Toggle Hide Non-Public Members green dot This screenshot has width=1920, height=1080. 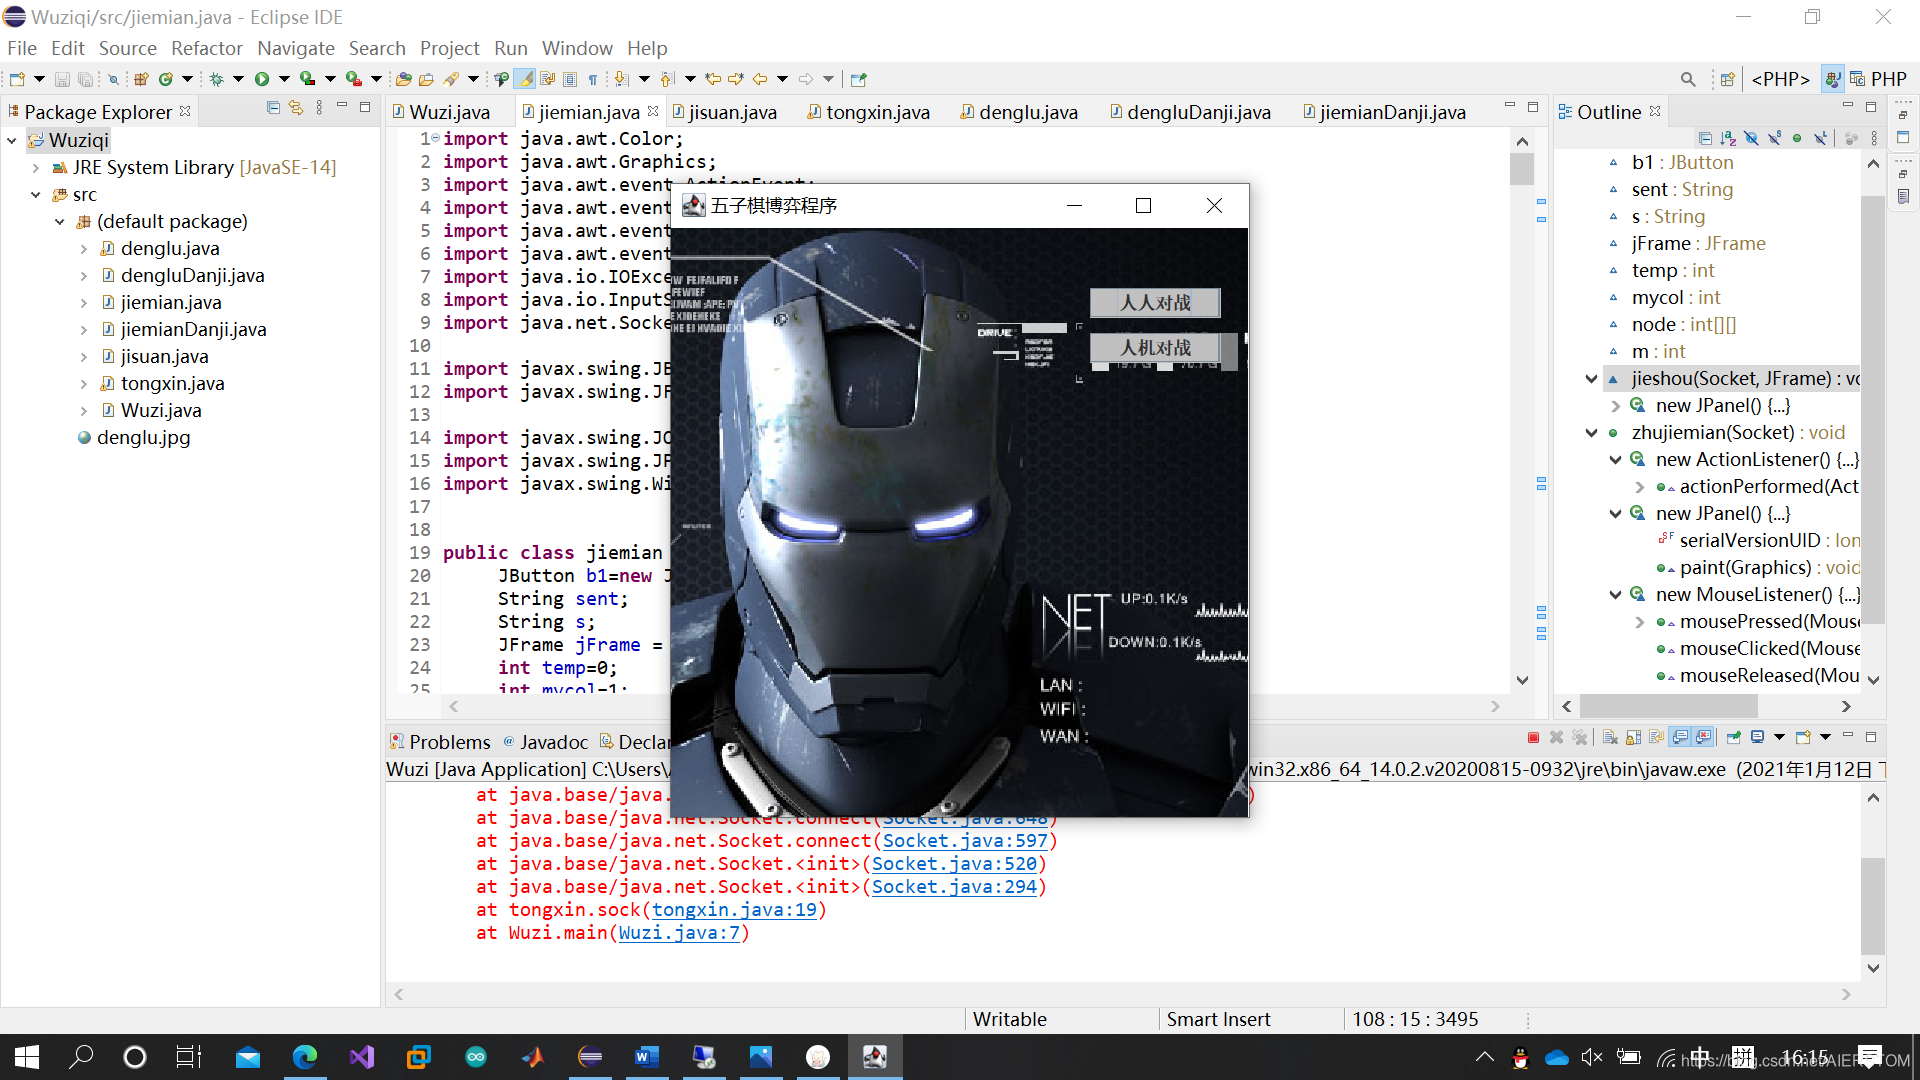(x=1797, y=138)
